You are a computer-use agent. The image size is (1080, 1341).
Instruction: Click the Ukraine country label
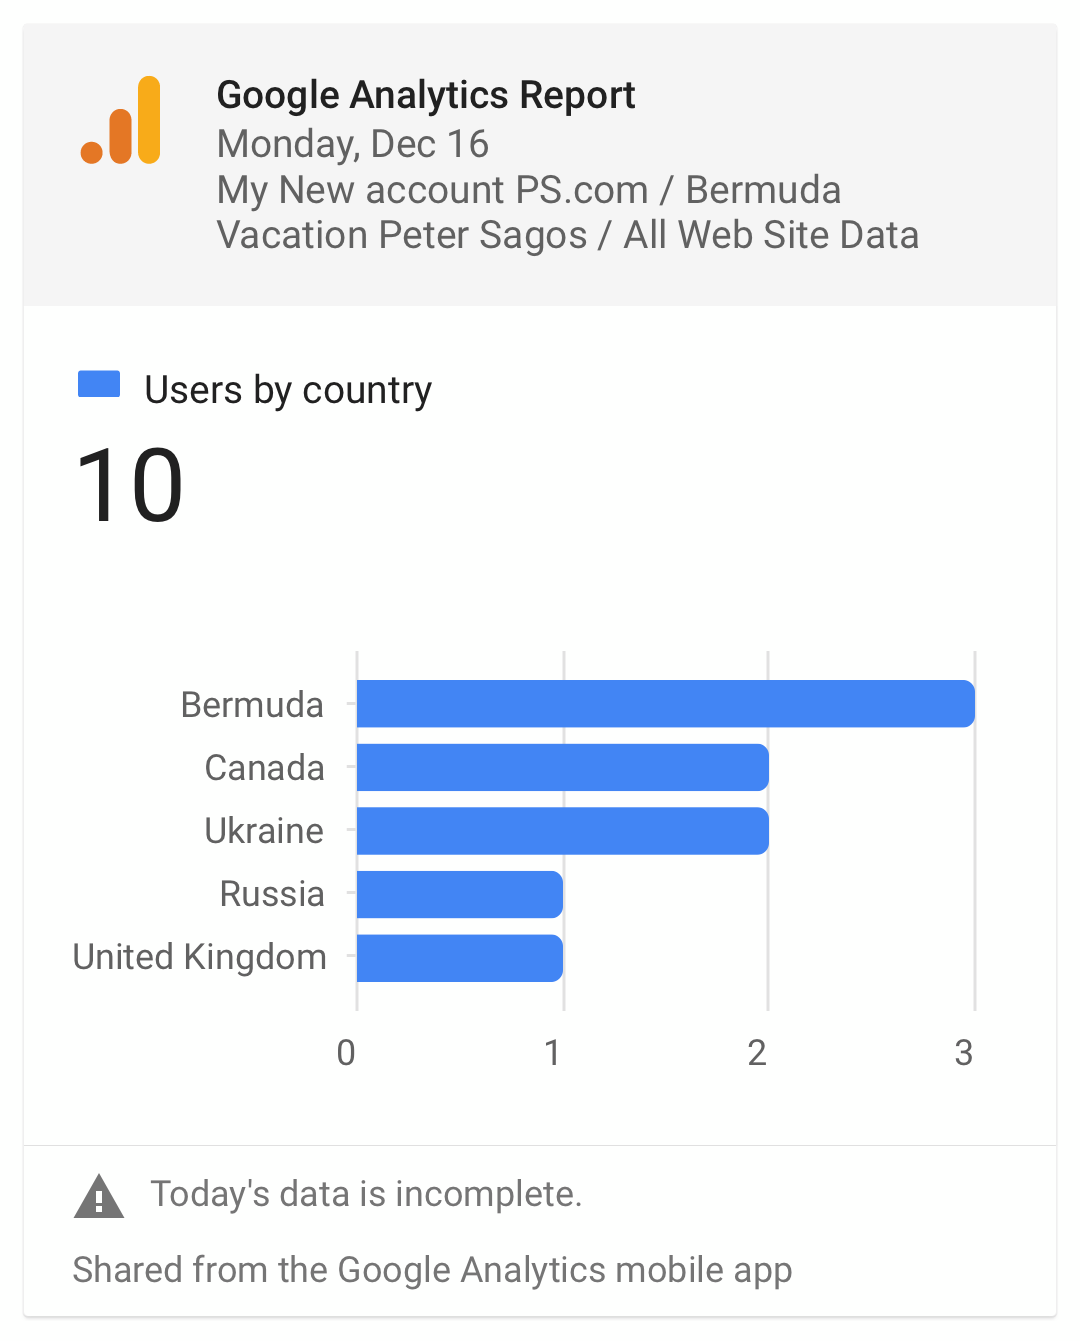[x=264, y=831]
